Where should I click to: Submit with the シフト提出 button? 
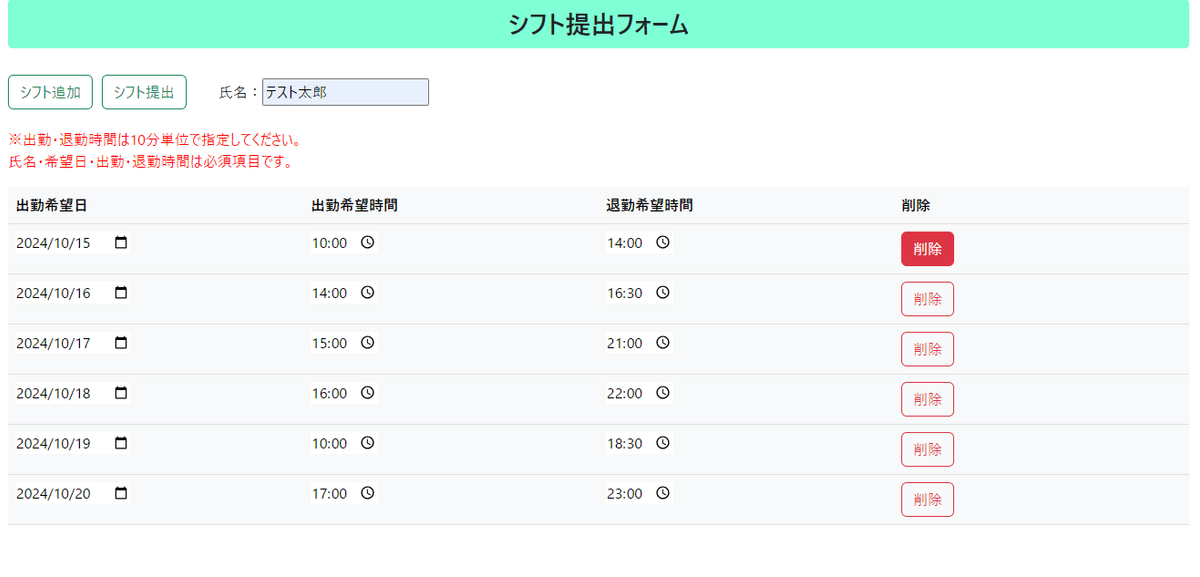pyautogui.click(x=144, y=92)
